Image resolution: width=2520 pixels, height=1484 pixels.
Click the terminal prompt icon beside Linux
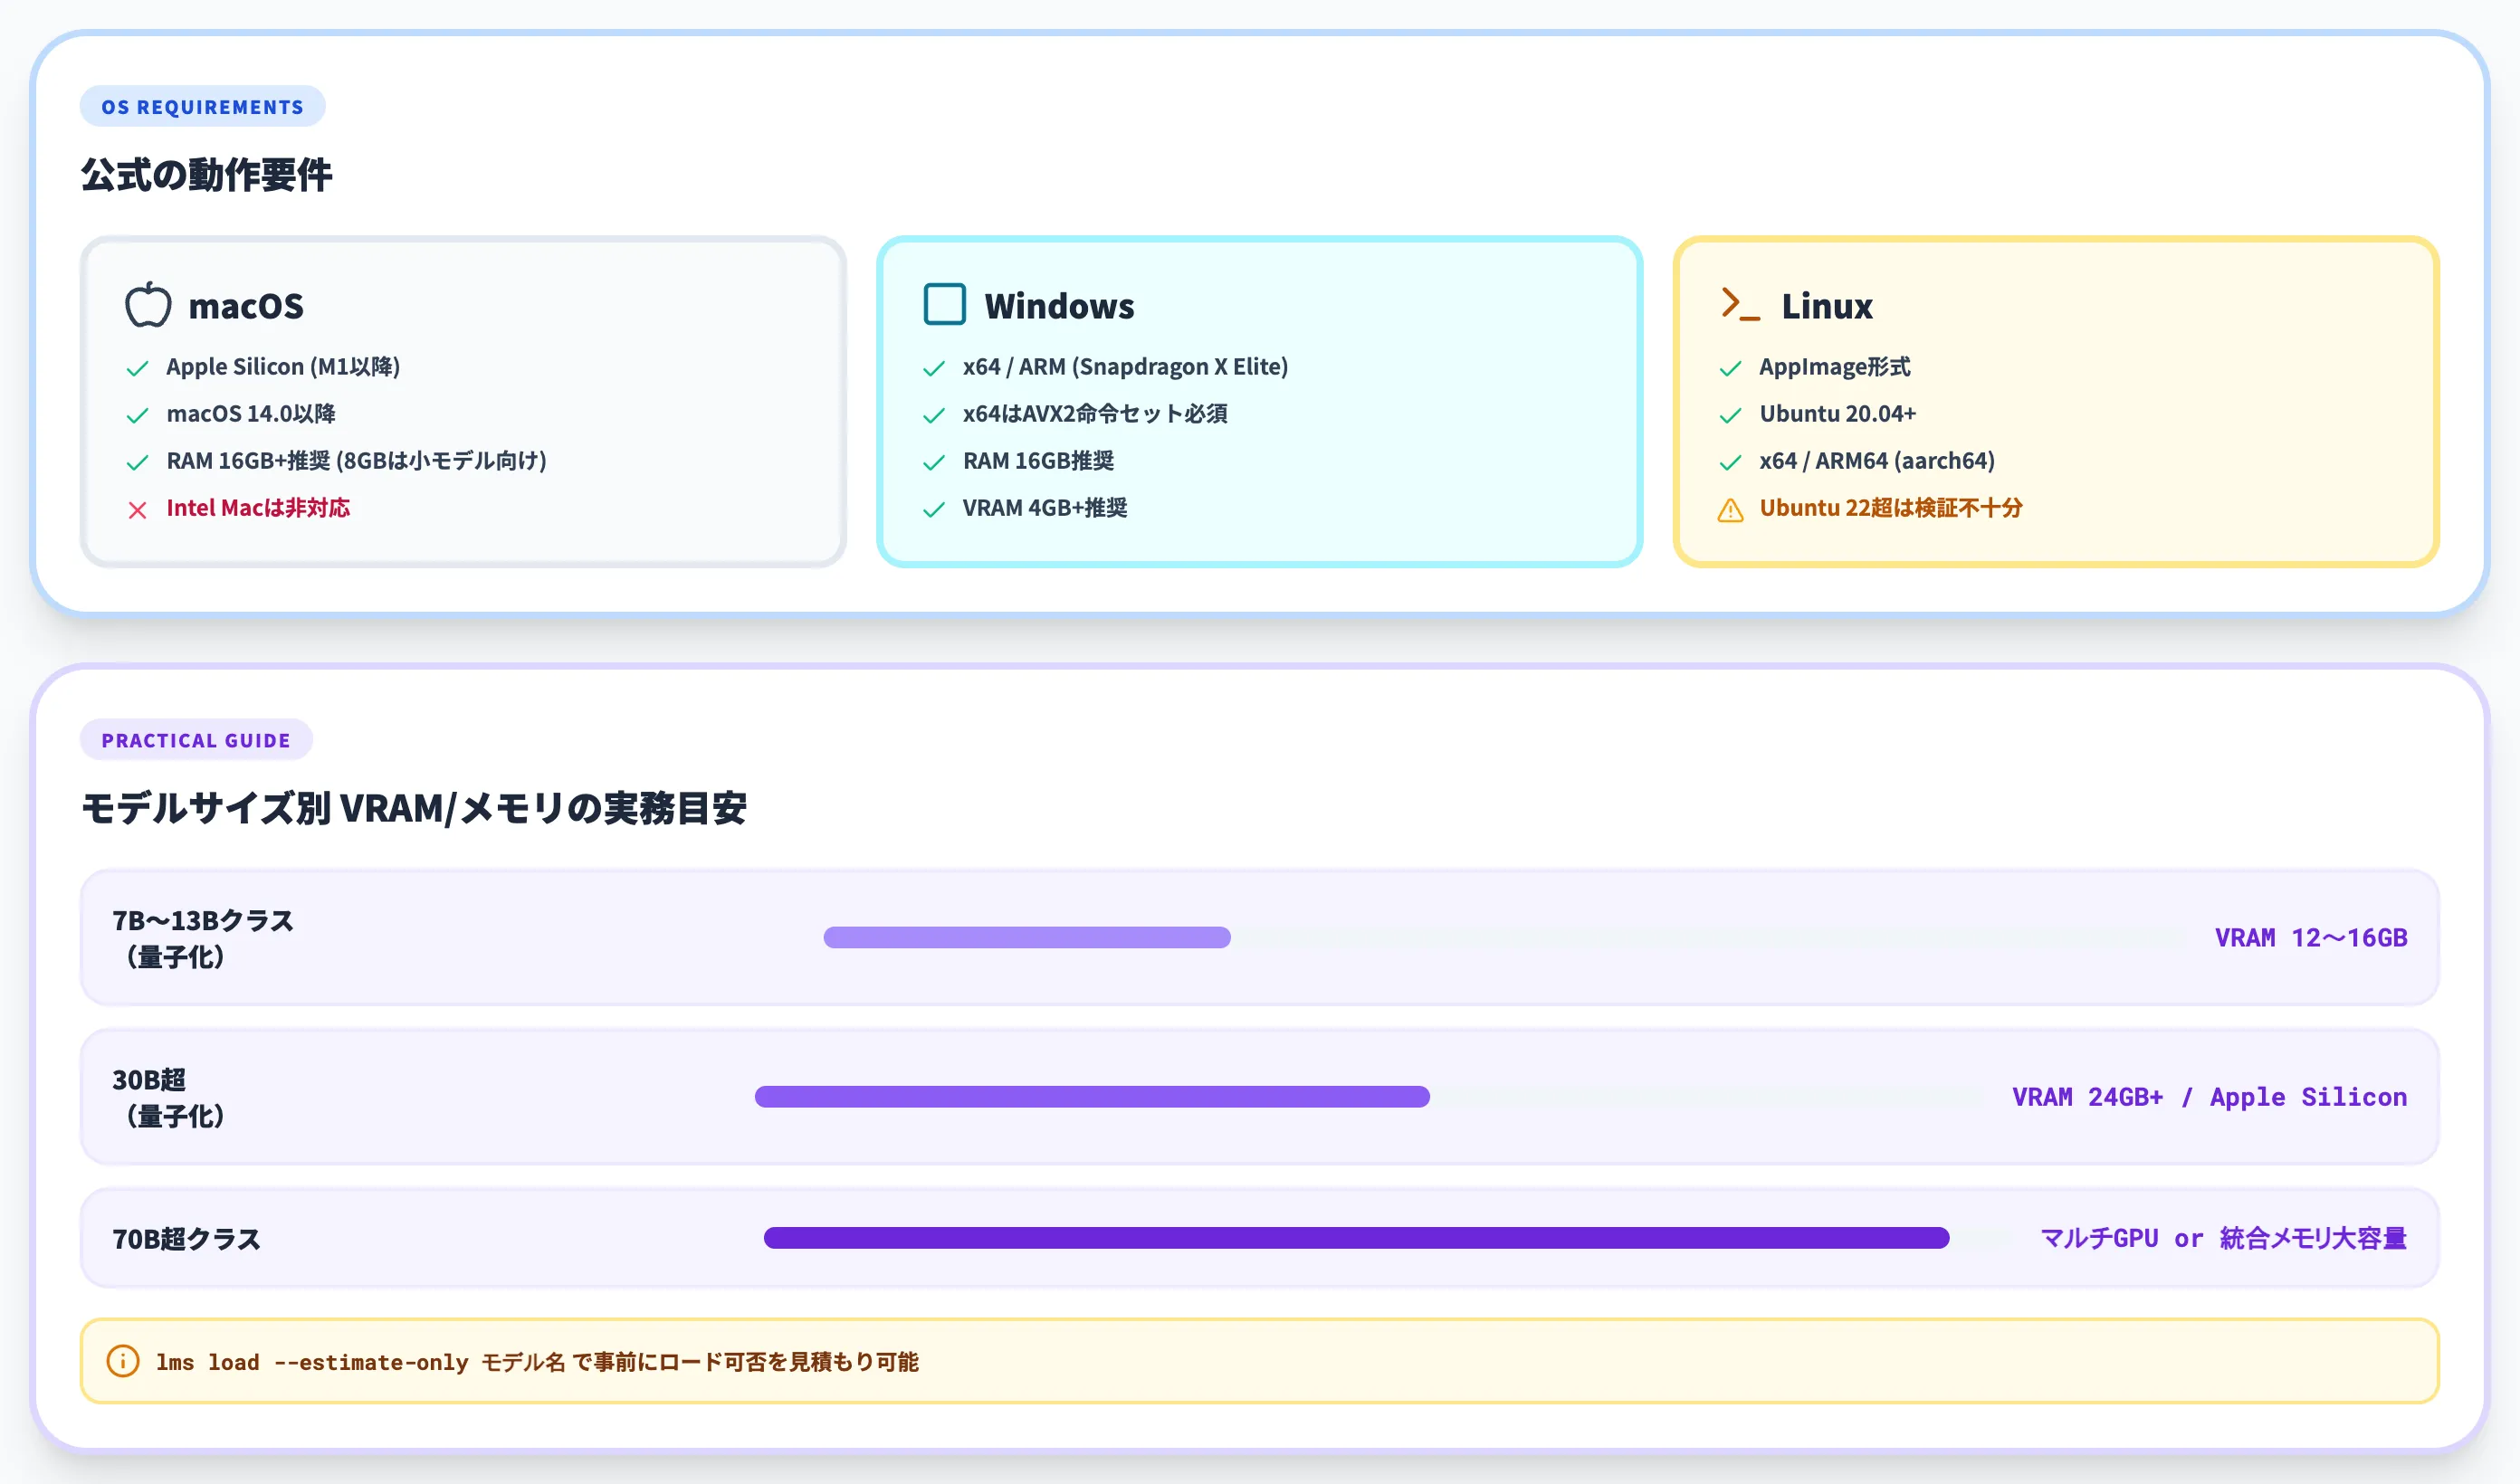click(1740, 304)
